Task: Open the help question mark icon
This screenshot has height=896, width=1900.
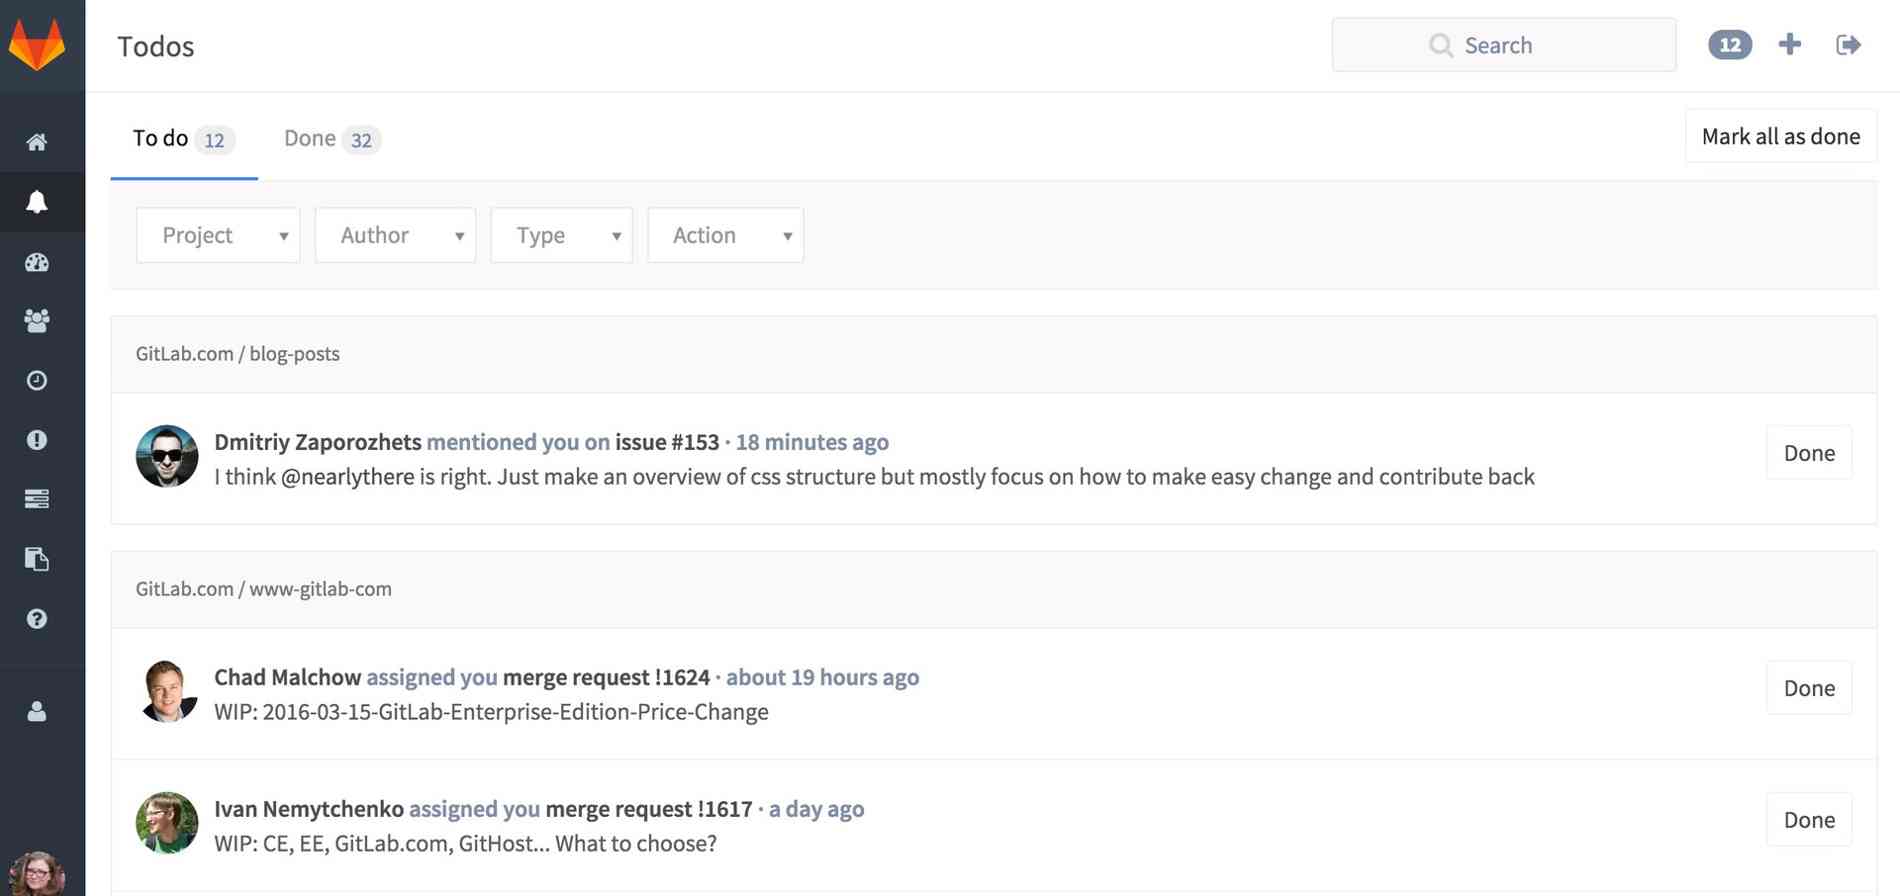Action: [x=37, y=619]
